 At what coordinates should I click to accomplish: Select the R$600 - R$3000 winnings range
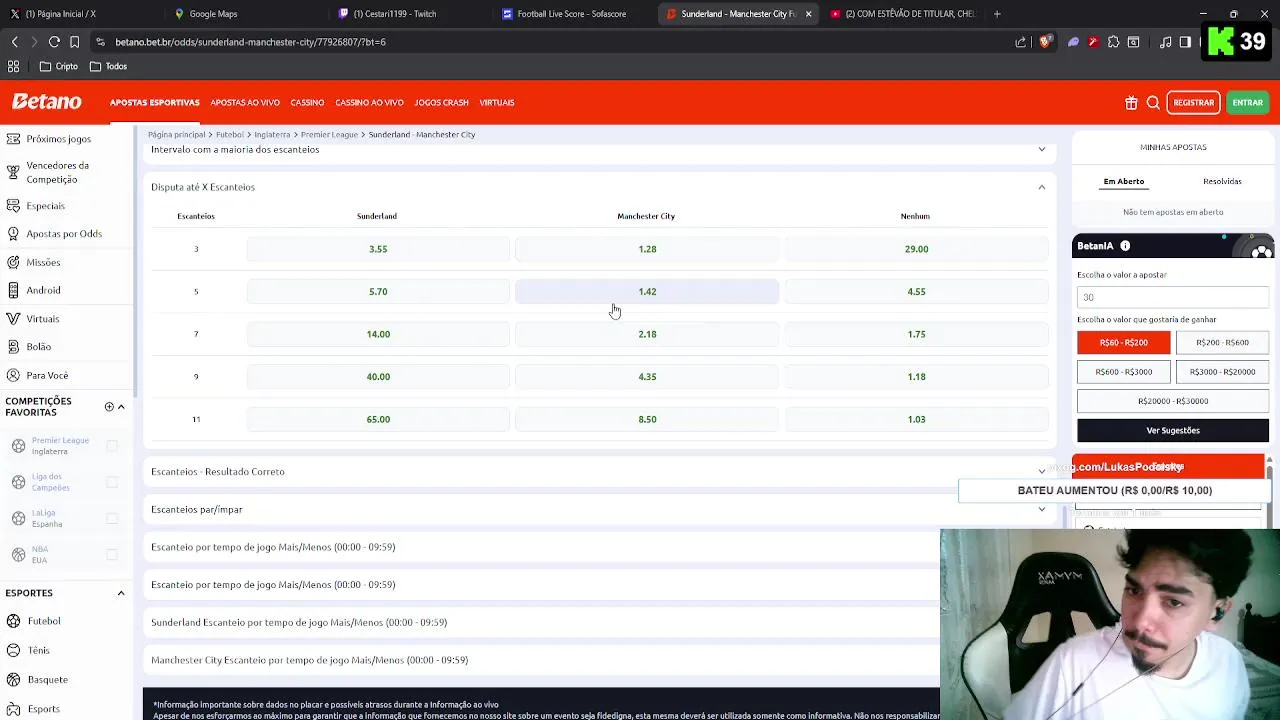pos(1123,372)
